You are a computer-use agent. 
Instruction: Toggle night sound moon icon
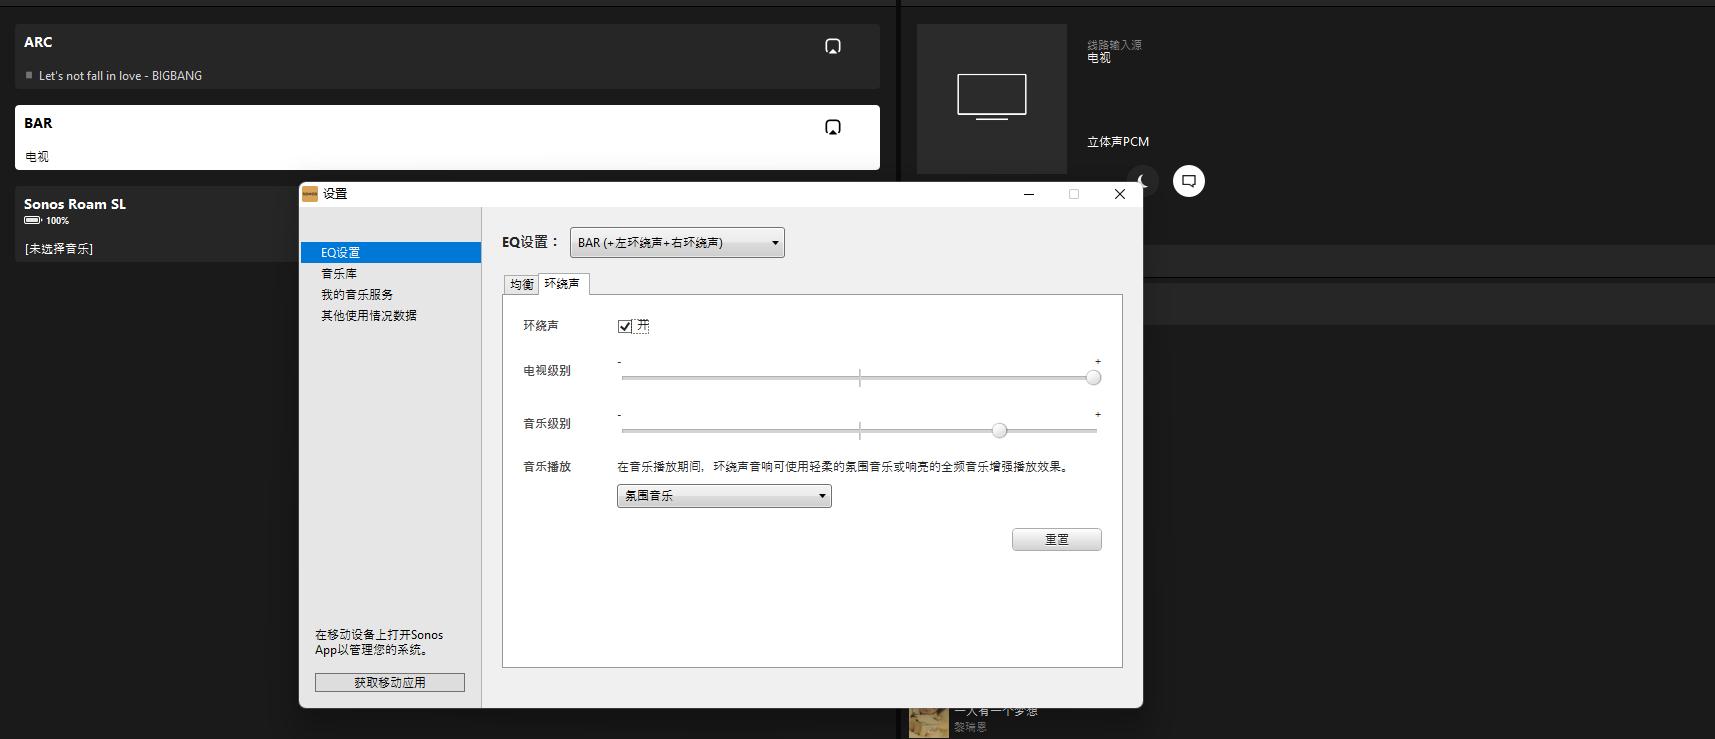click(1143, 181)
